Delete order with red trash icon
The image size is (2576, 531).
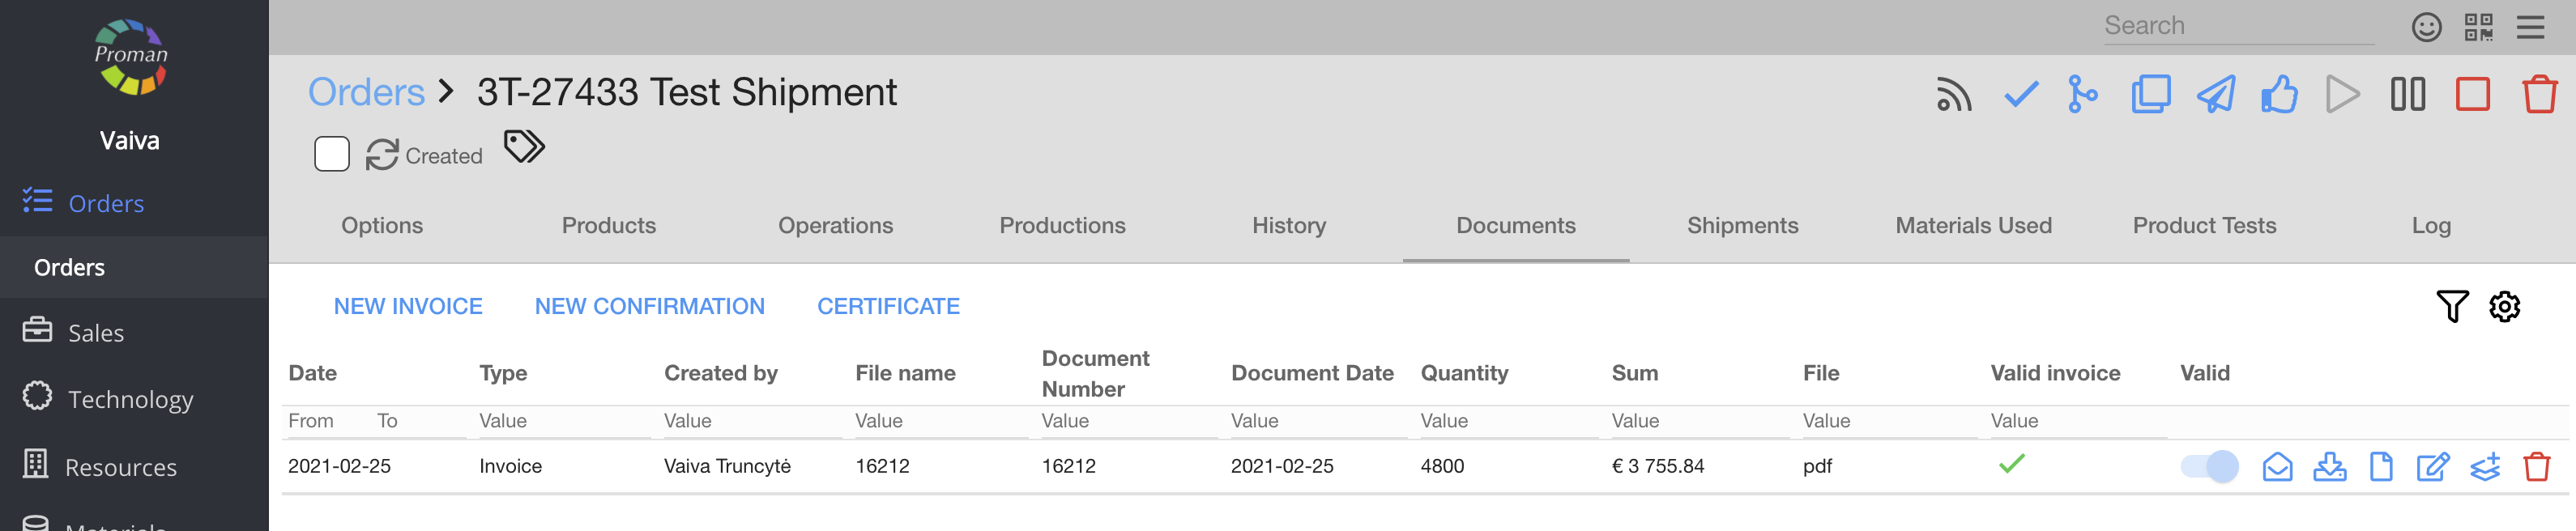click(x=2539, y=95)
